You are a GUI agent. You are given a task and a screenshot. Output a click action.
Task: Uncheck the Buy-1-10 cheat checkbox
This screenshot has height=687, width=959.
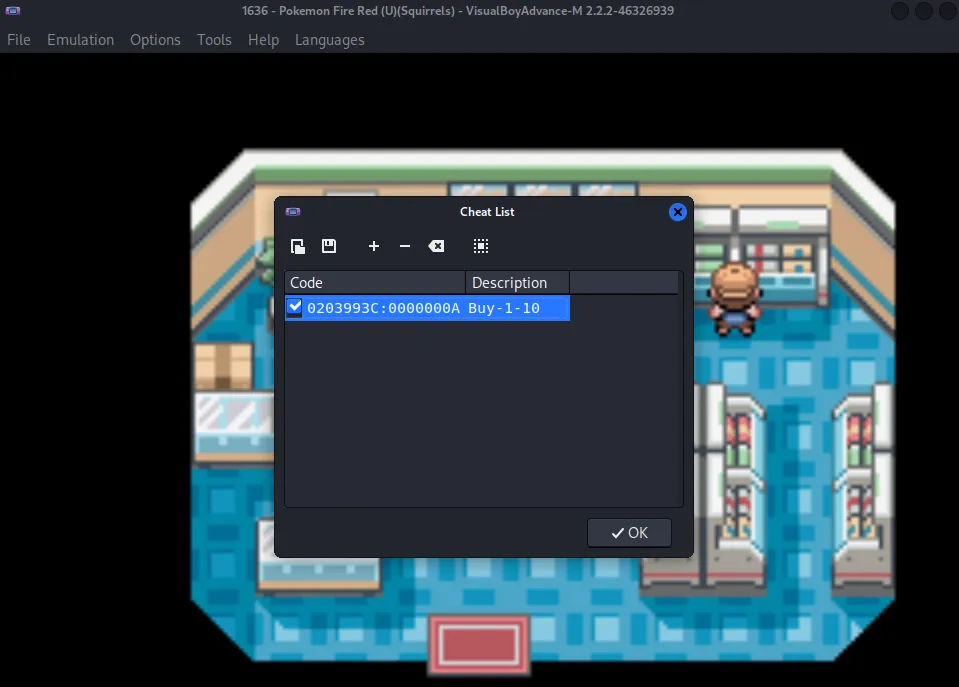point(295,307)
